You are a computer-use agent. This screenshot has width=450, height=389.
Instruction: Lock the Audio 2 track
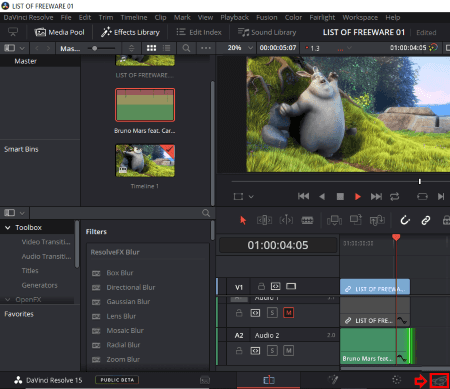click(239, 351)
